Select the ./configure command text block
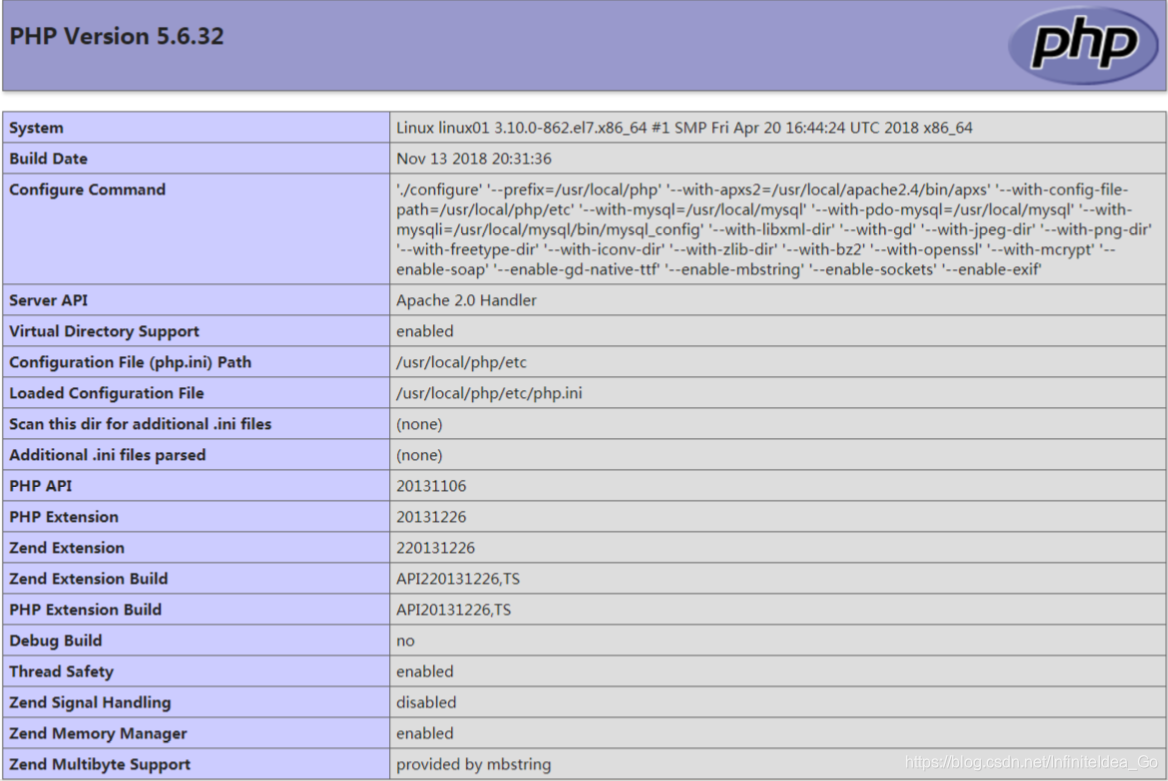Image resolution: width=1168 pixels, height=781 pixels. coord(774,230)
